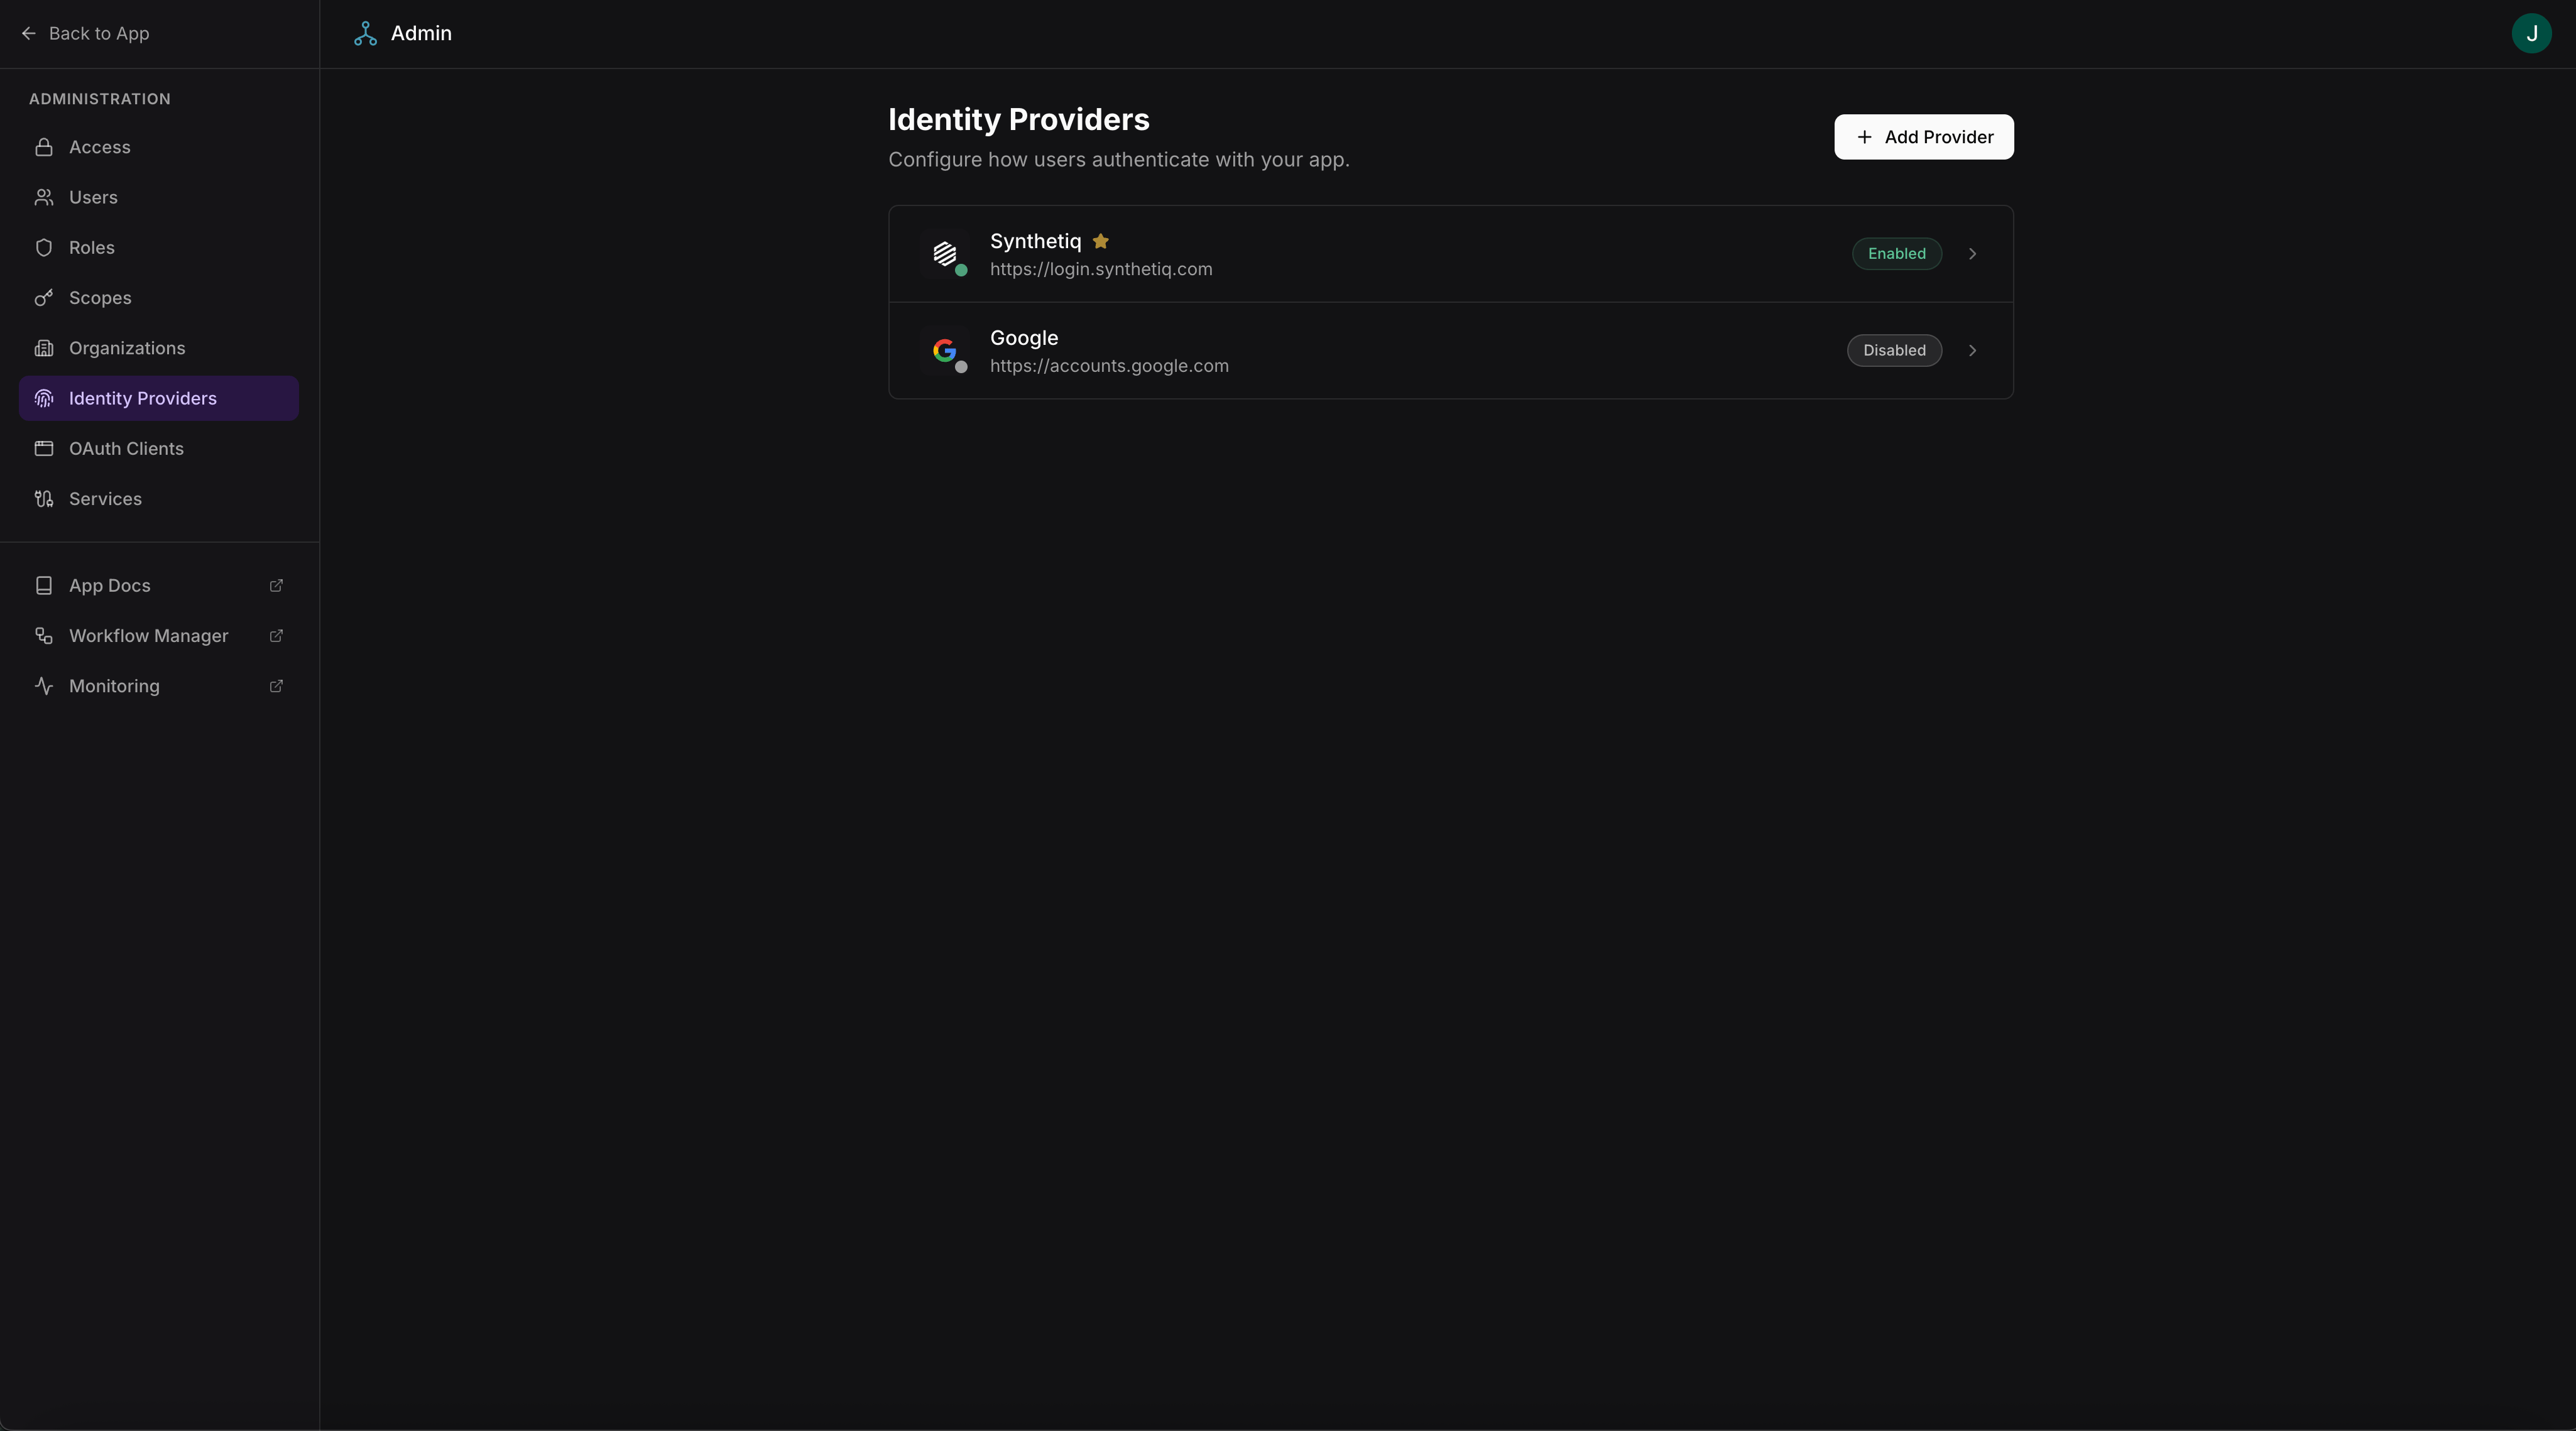The image size is (2576, 1431).
Task: Click the Monitoring activity pulse icon
Action: 44,686
